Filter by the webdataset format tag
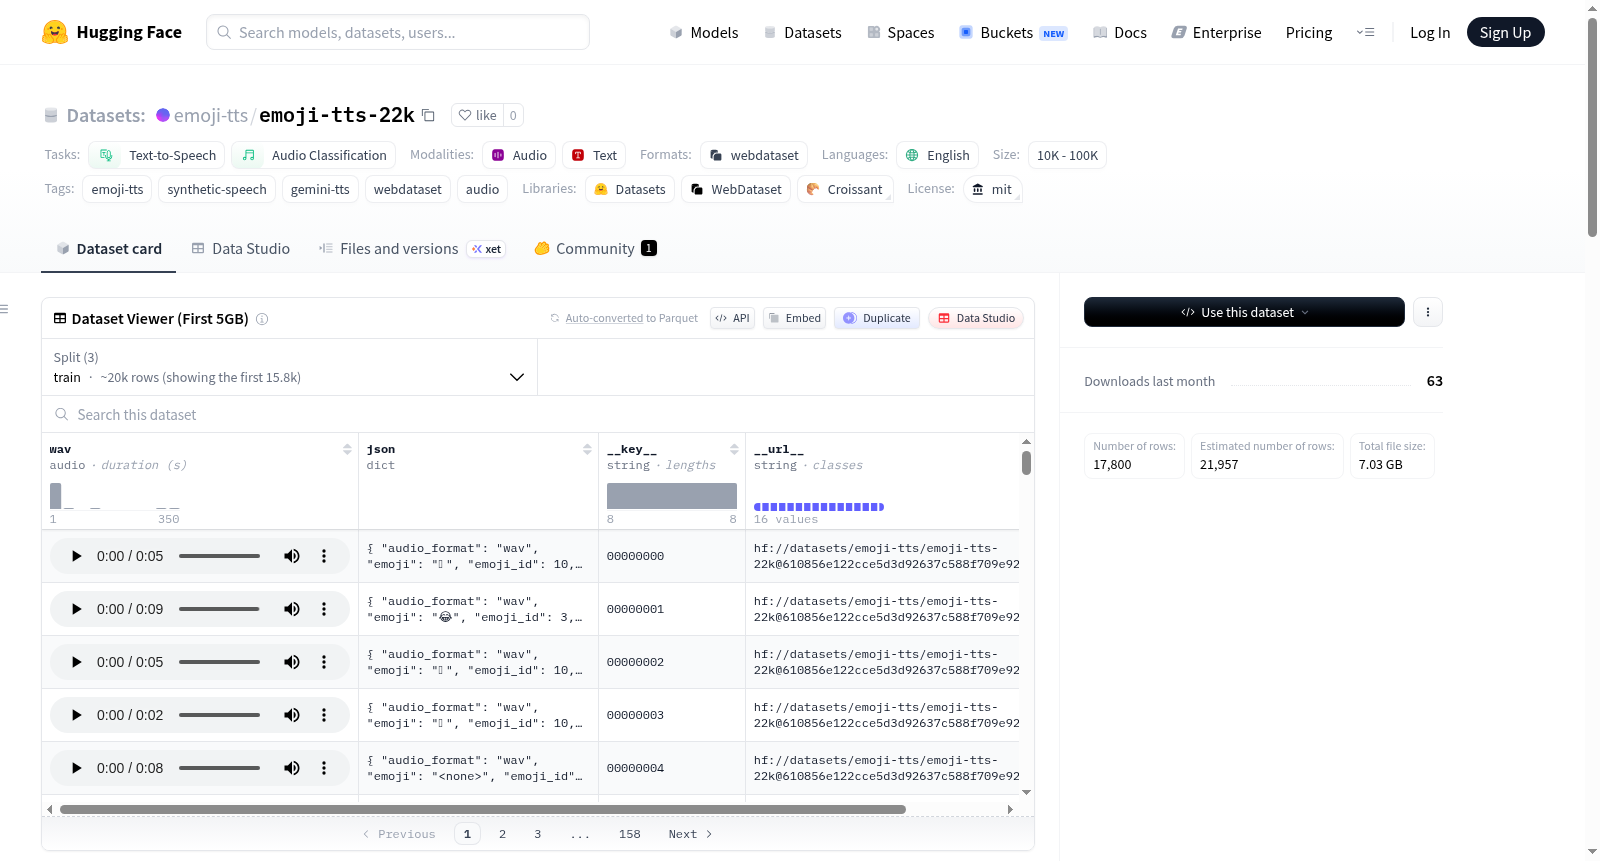 click(754, 155)
